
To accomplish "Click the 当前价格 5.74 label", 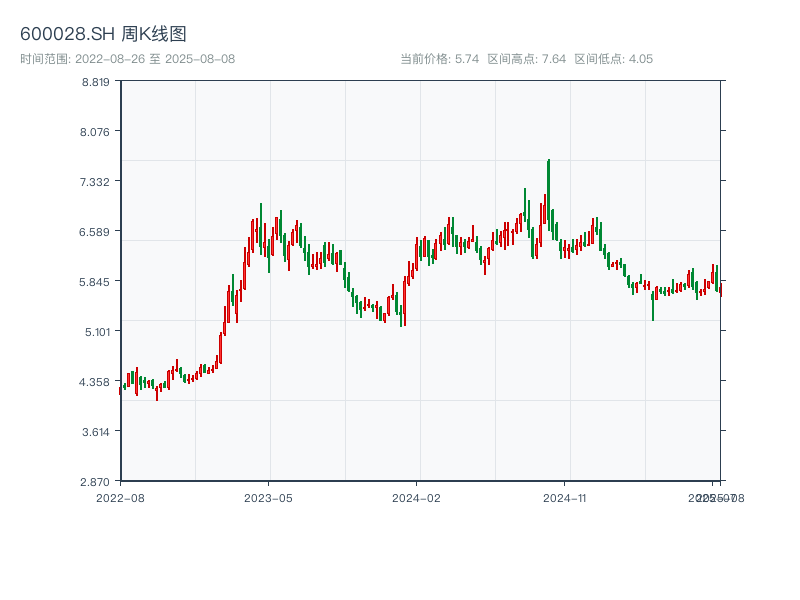I will coord(440,59).
